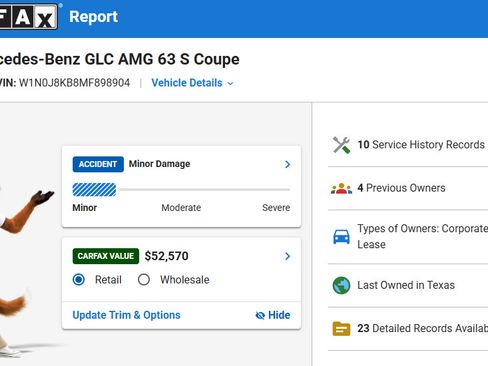Open accident details via chevron arrow
This screenshot has height=366, width=488.
[287, 164]
